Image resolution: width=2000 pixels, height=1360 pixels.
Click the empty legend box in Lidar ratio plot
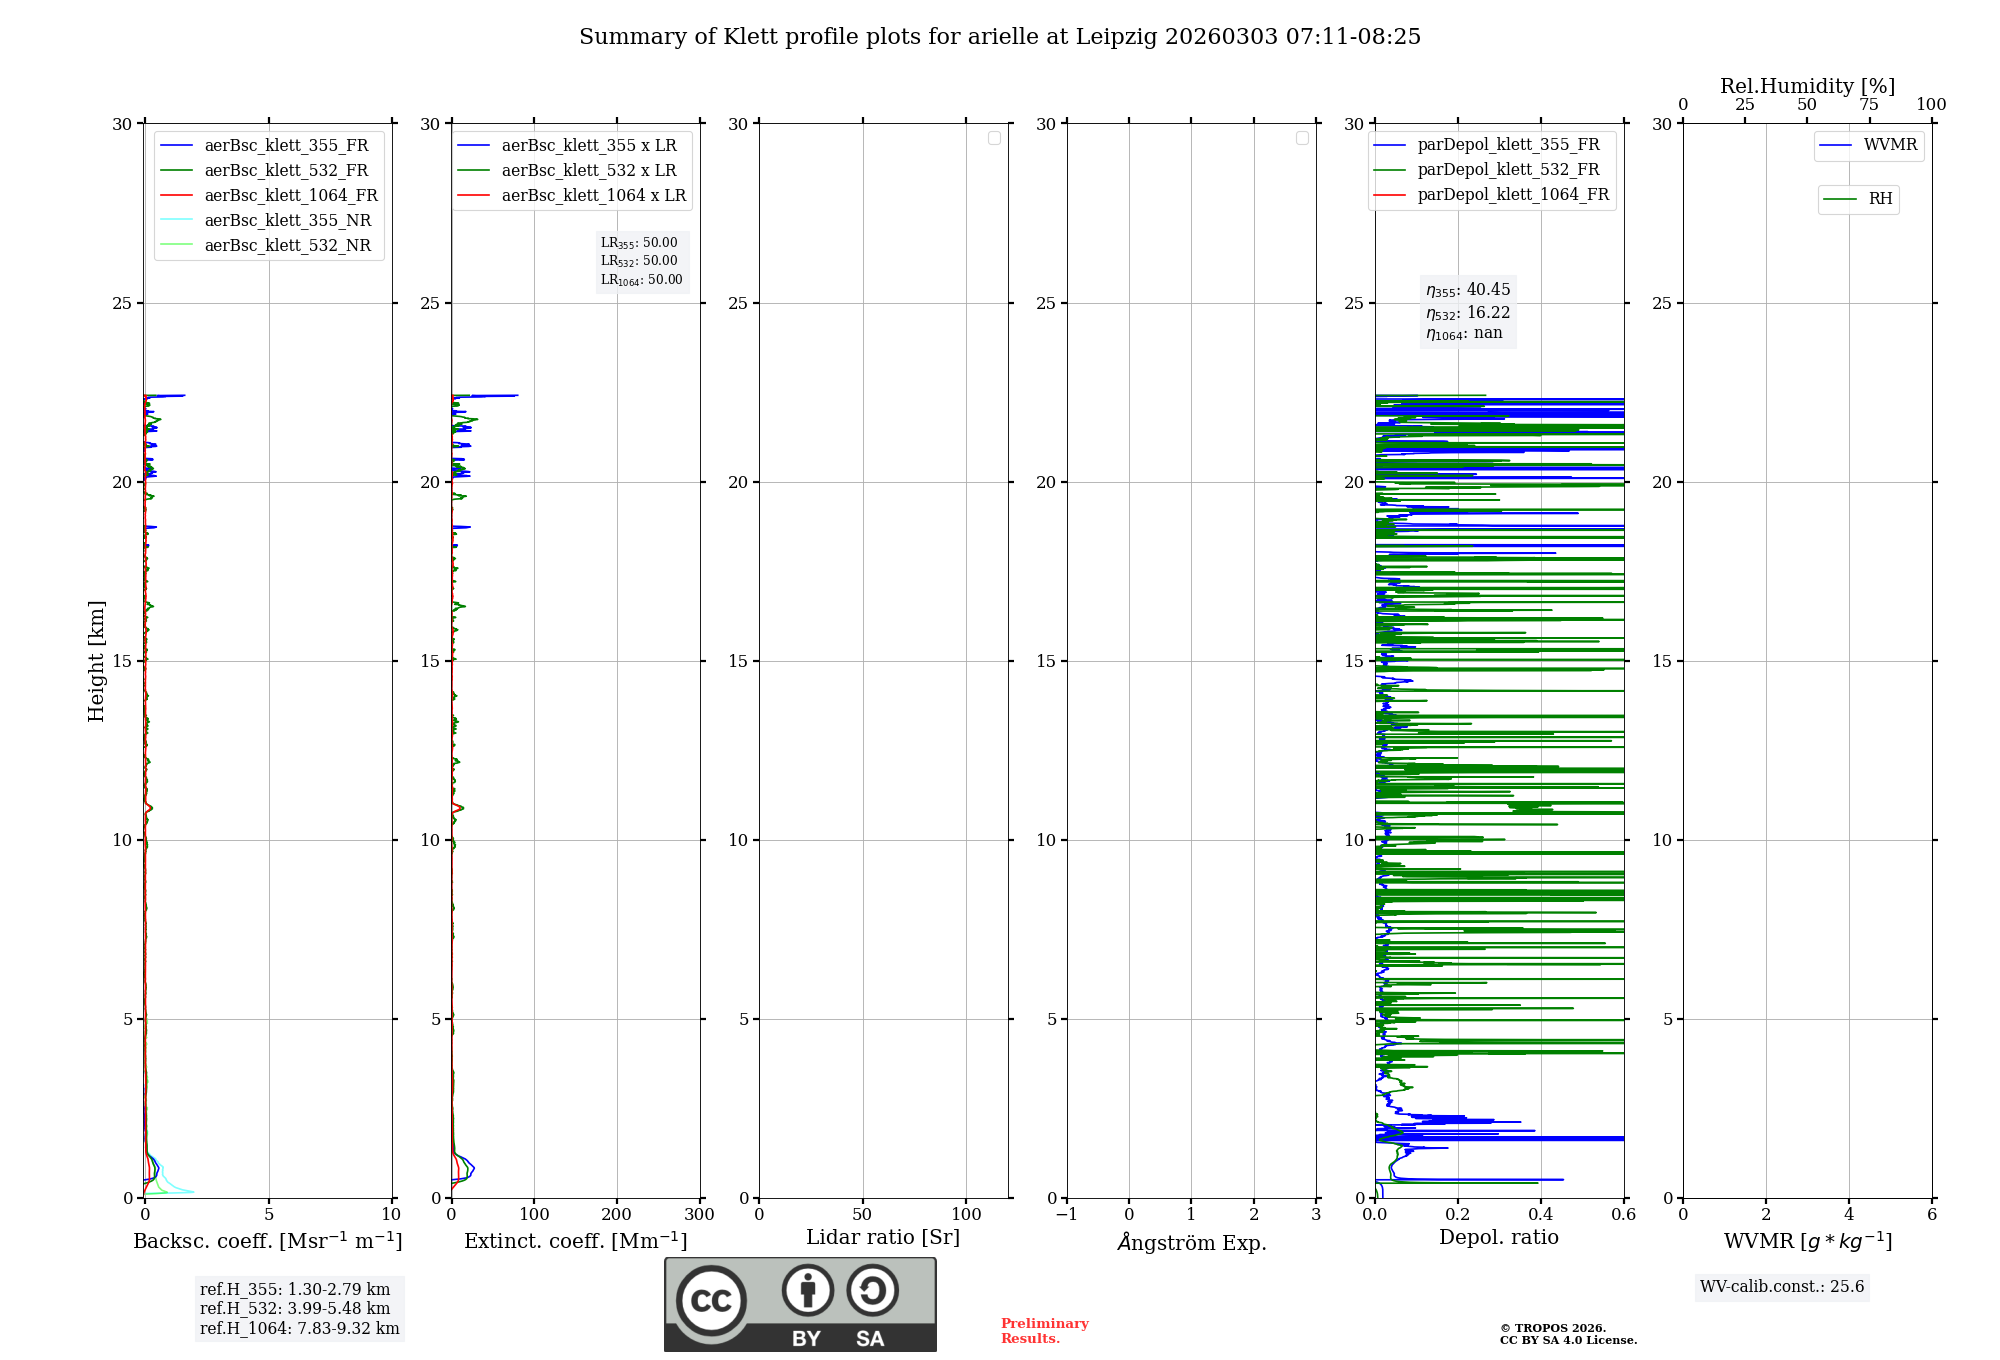(994, 138)
